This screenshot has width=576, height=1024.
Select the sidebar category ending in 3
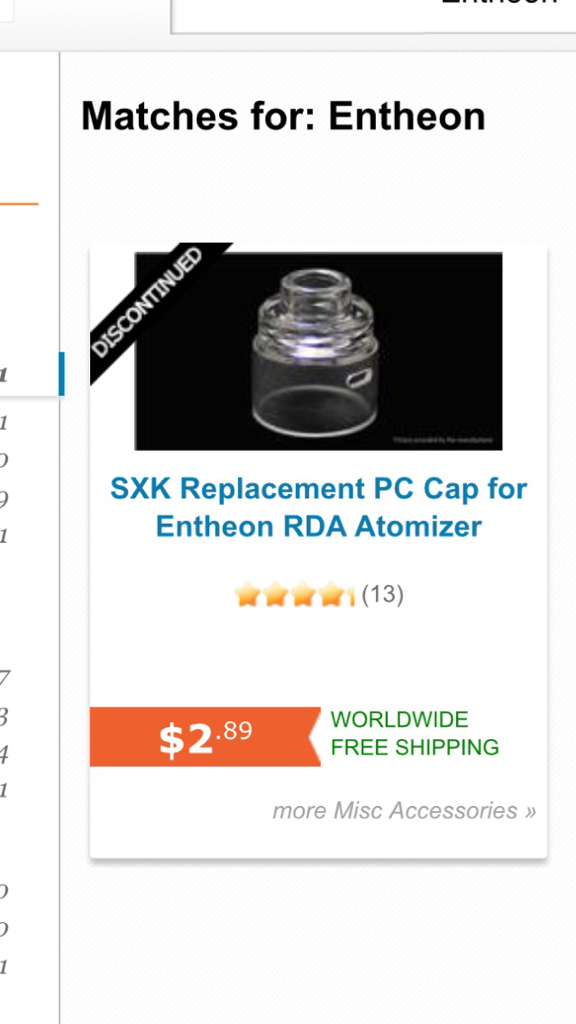pyautogui.click(x=3, y=717)
